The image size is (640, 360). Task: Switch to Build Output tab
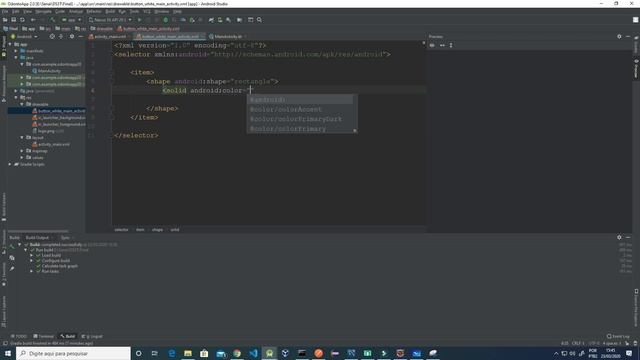click(x=37, y=238)
